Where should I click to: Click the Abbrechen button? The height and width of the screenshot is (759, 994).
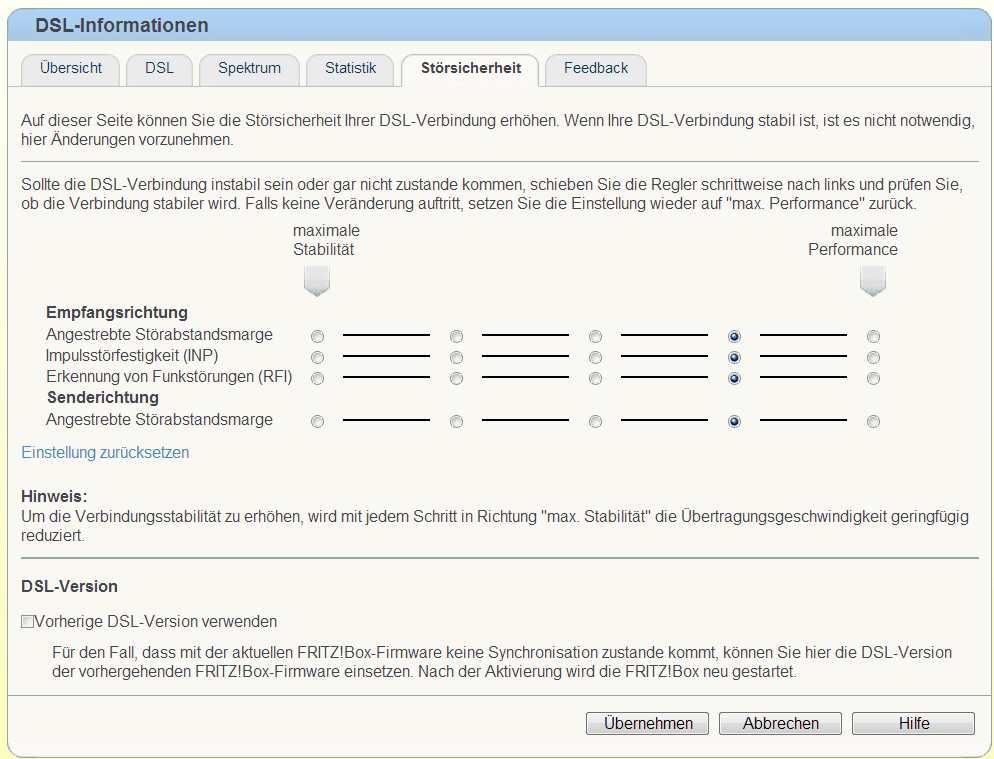(780, 723)
